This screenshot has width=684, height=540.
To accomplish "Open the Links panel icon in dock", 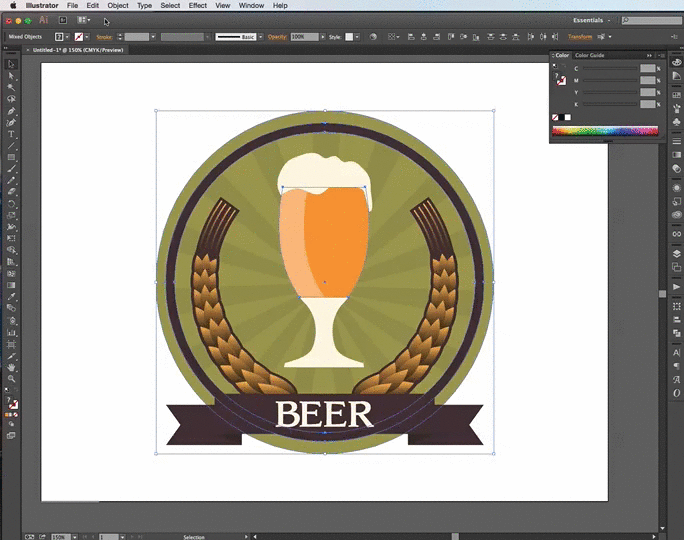I will coord(677,234).
